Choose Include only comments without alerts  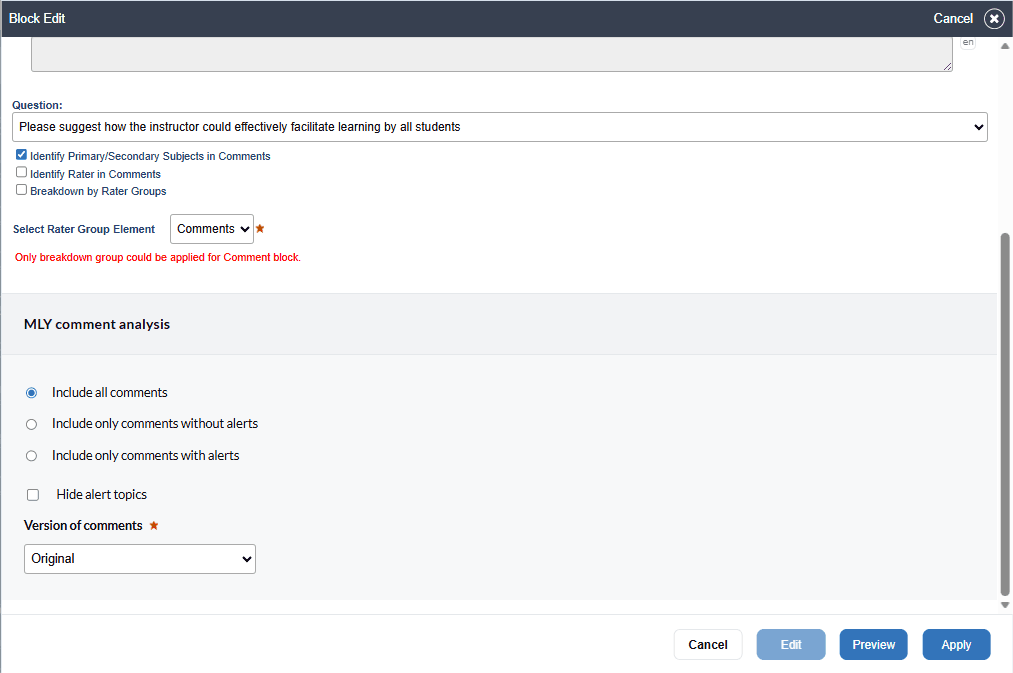[x=32, y=424]
